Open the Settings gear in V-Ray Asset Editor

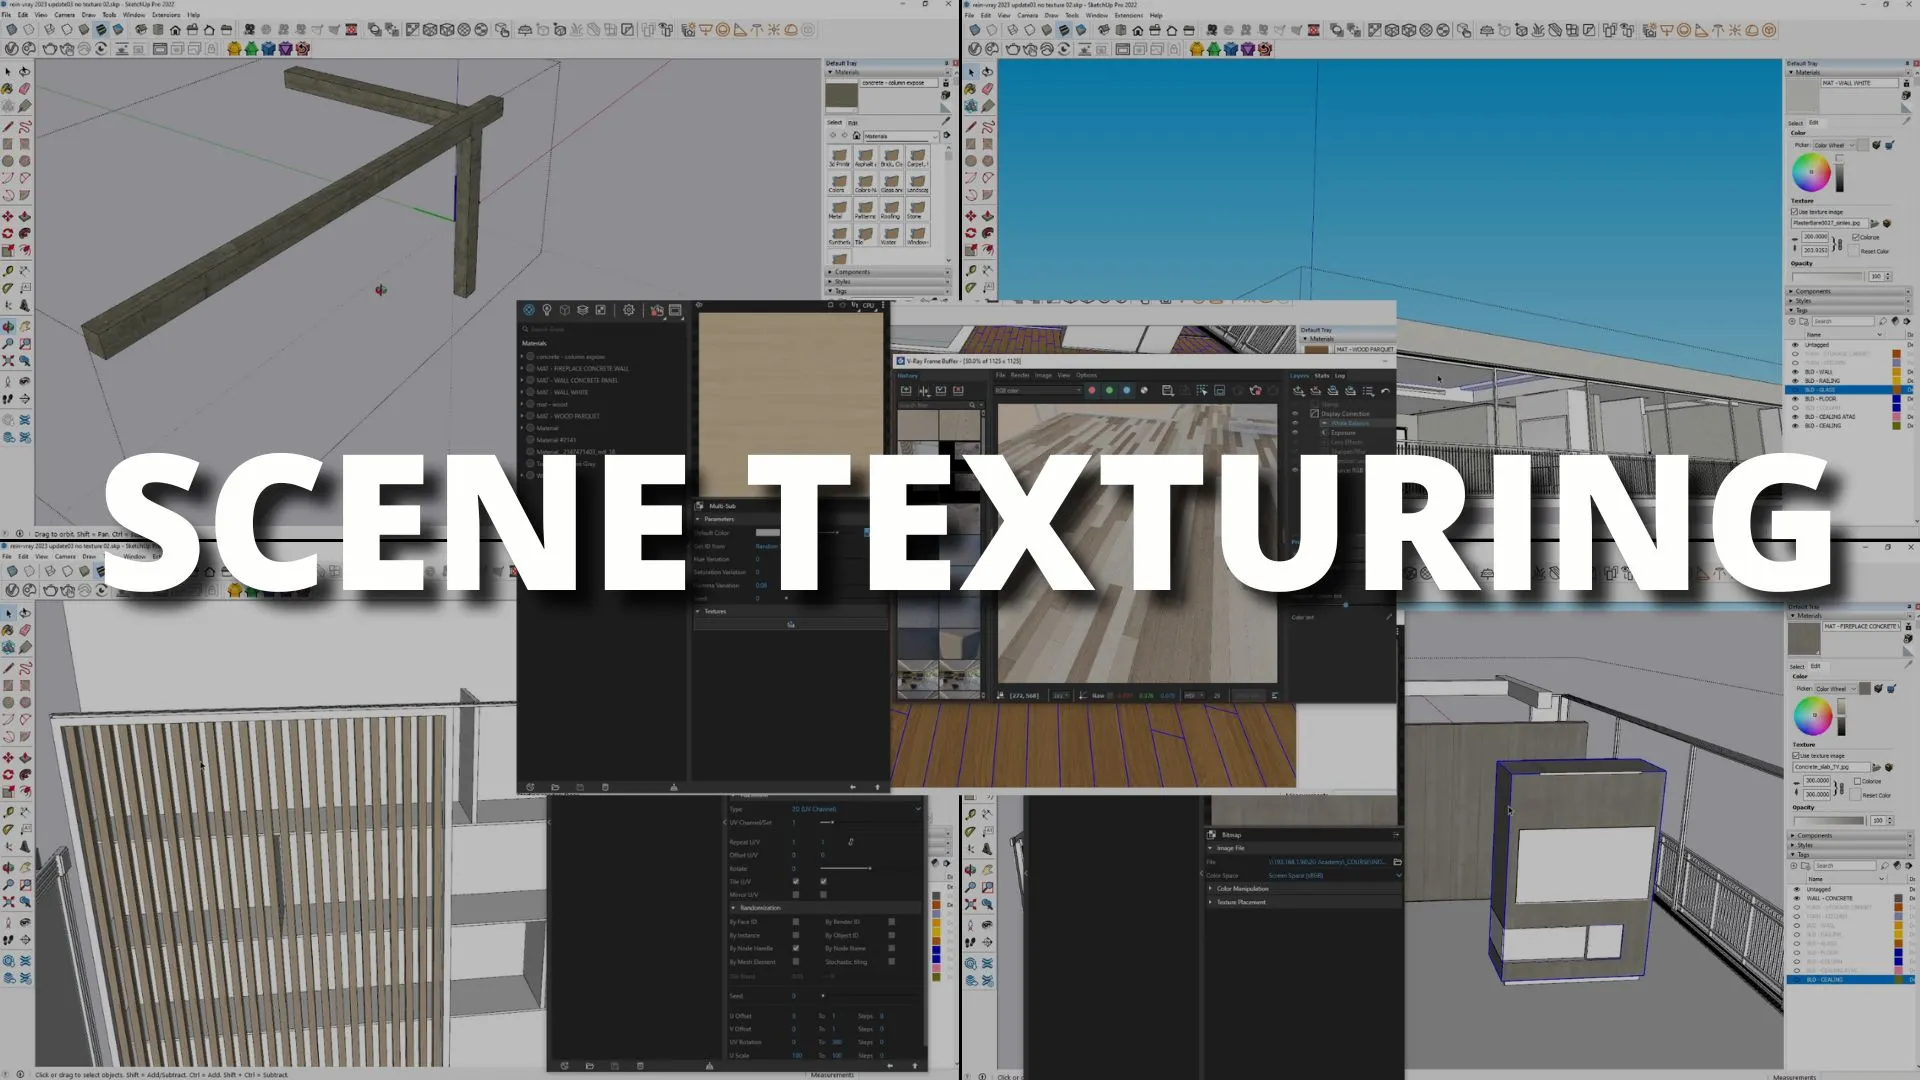(629, 310)
